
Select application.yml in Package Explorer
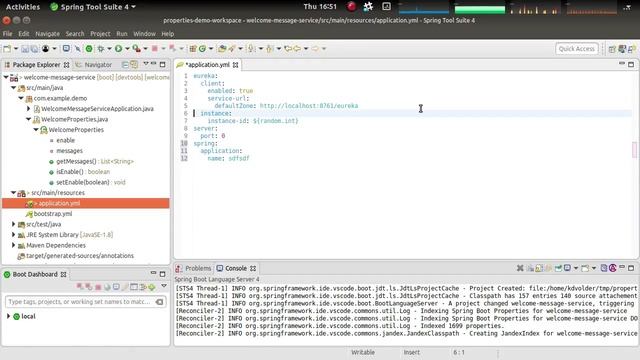[86, 203]
